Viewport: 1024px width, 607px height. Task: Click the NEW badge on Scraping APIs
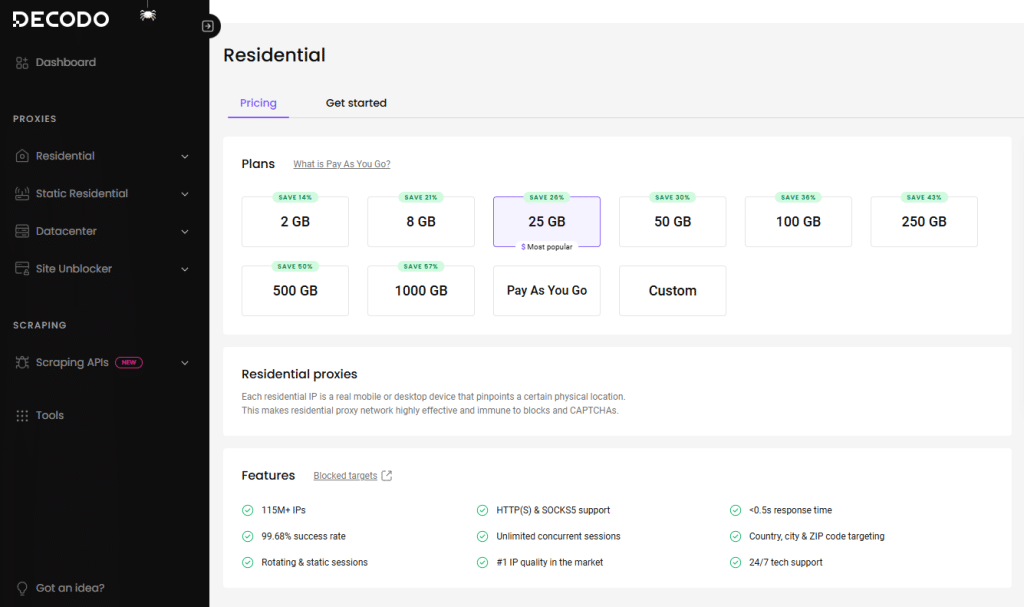click(129, 363)
